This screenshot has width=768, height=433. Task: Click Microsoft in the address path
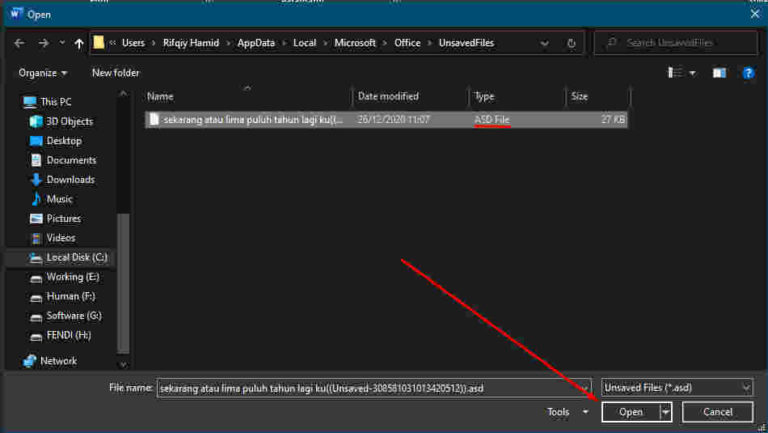pyautogui.click(x=355, y=43)
